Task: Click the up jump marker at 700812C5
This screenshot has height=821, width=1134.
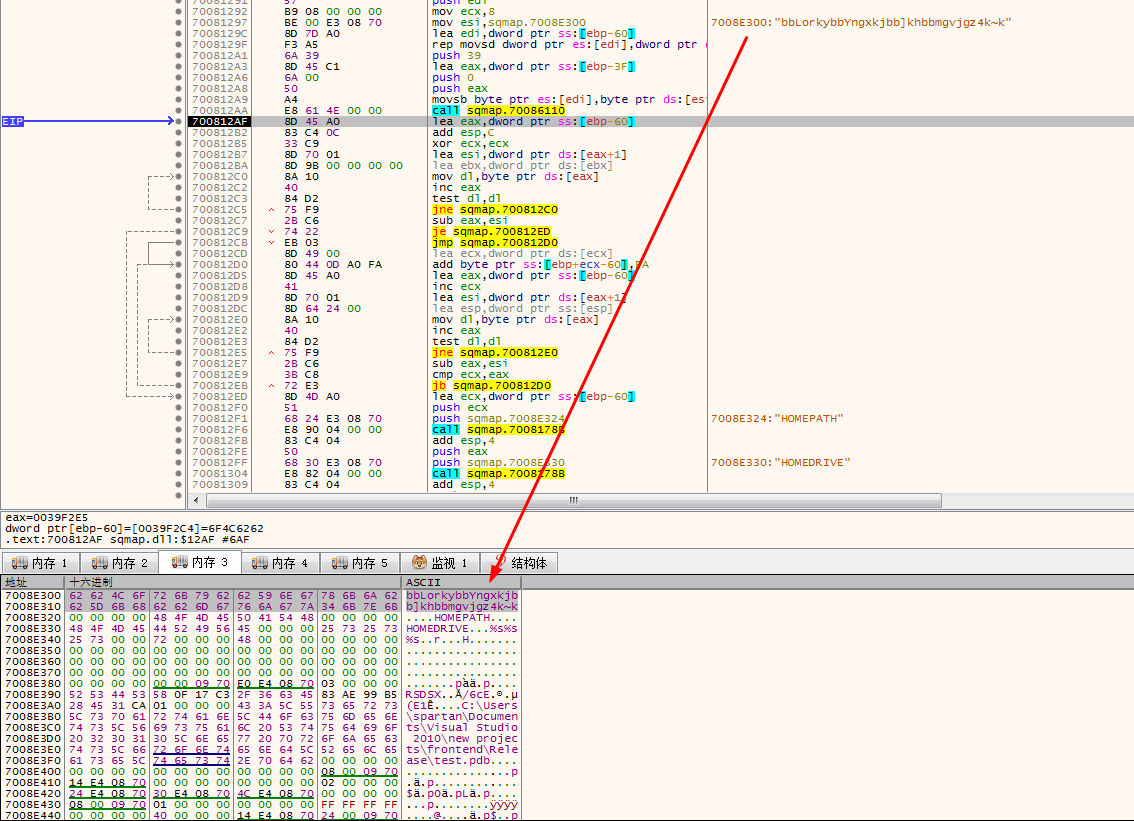Action: coord(271,210)
